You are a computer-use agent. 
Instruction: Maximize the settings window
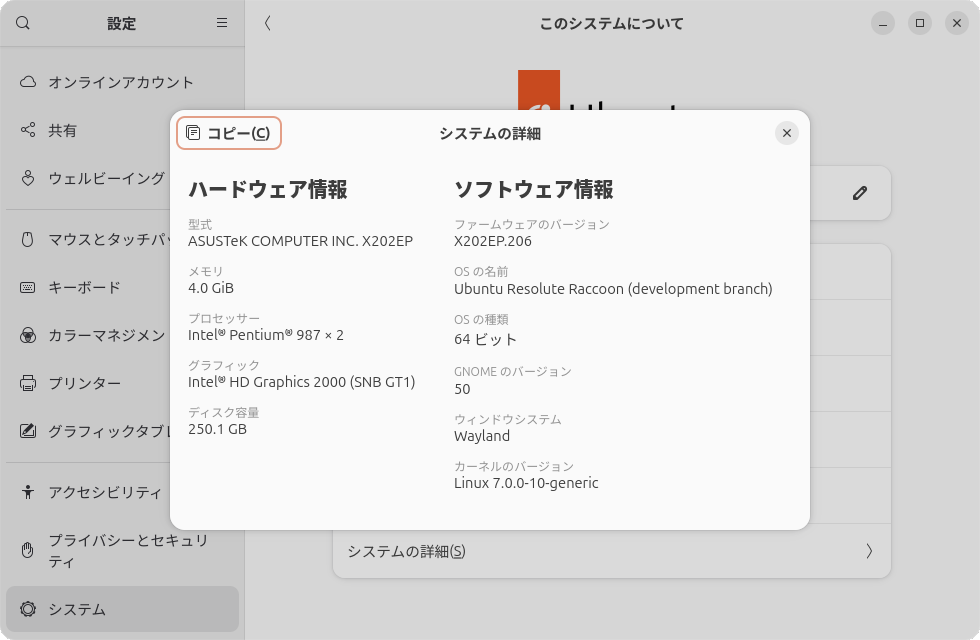pyautogui.click(x=920, y=23)
